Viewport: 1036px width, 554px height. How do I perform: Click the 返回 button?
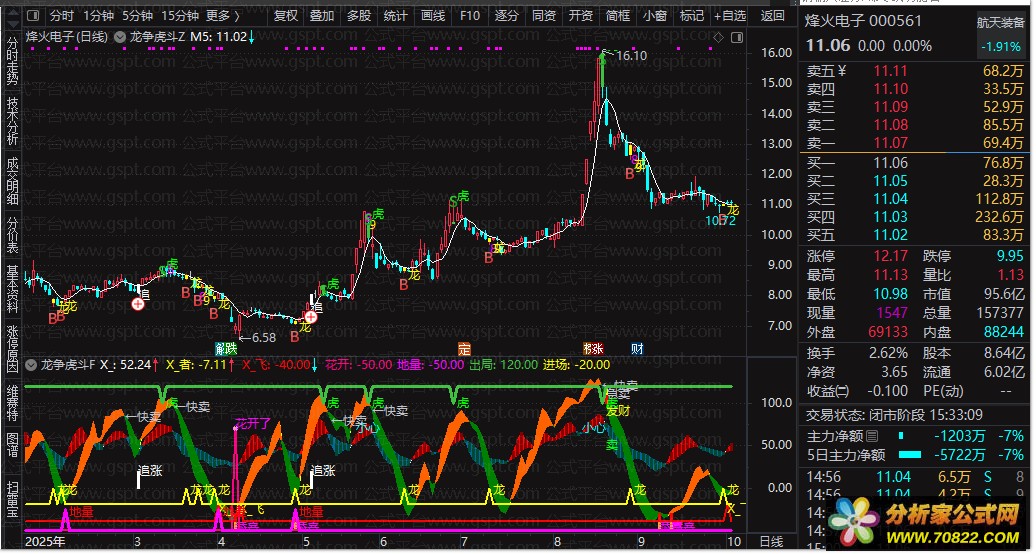click(772, 15)
